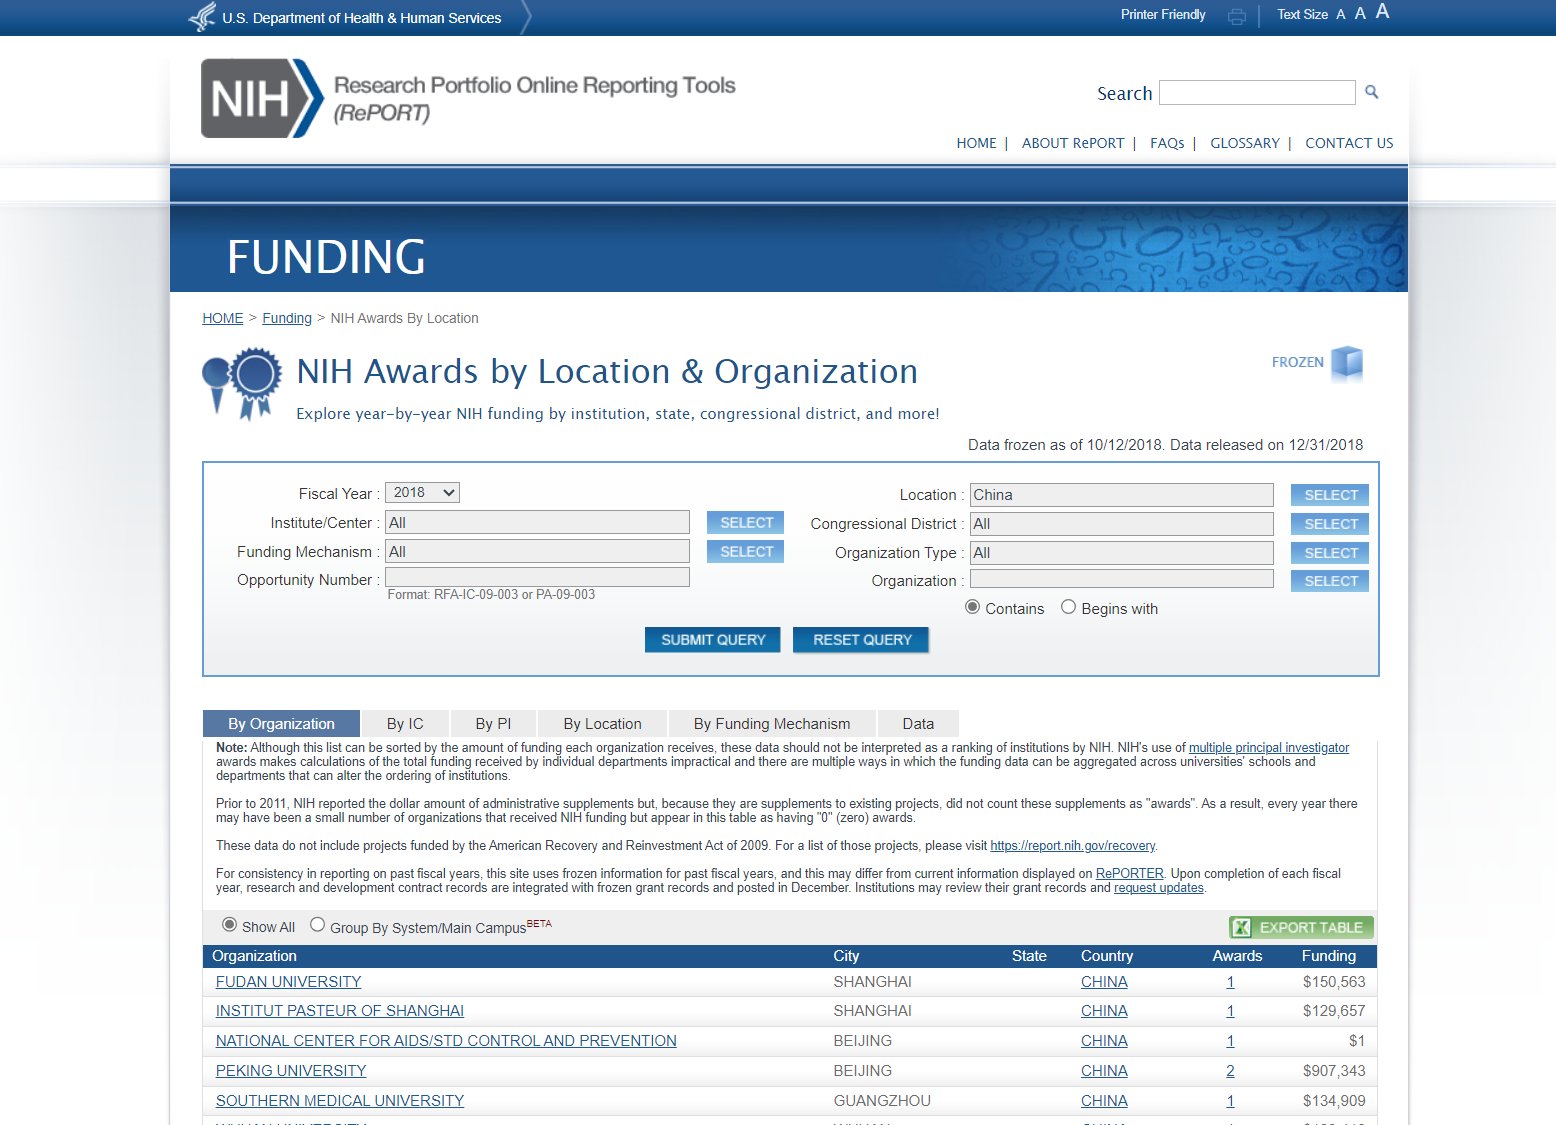Viewport: 1556px width, 1125px height.
Task: Open ABOUT RePORT navigation link
Action: (1073, 143)
